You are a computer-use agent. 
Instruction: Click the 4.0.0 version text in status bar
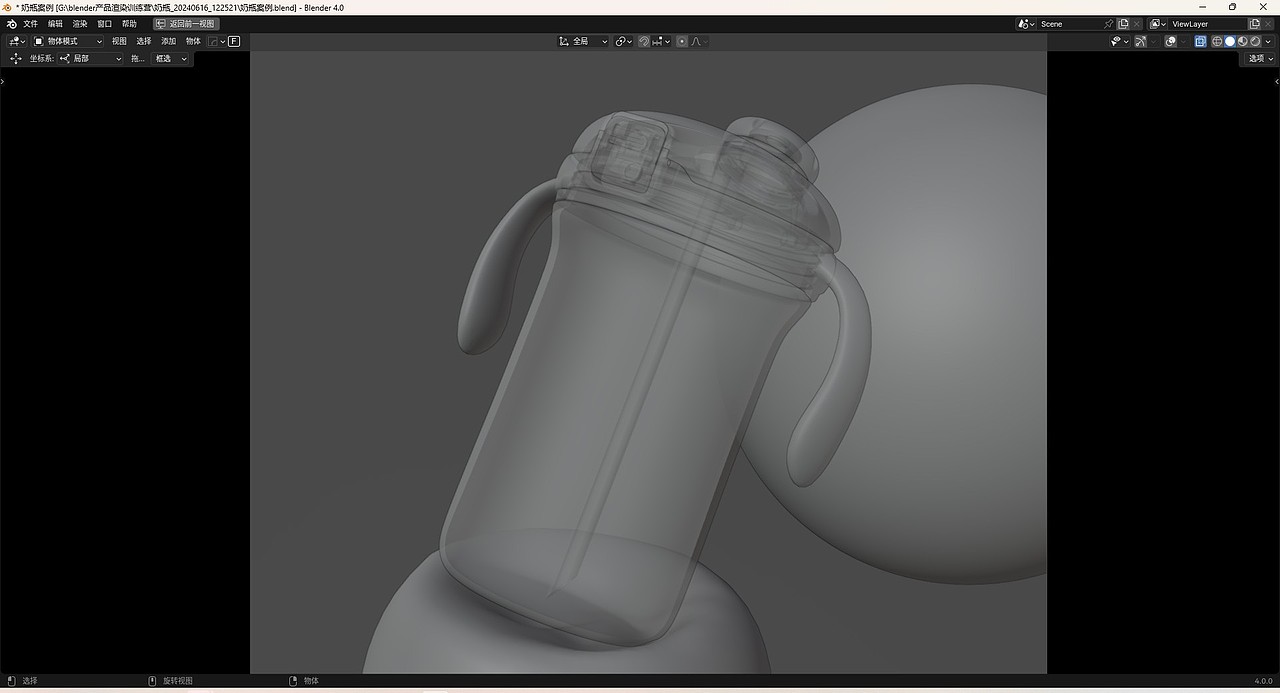pos(1263,681)
